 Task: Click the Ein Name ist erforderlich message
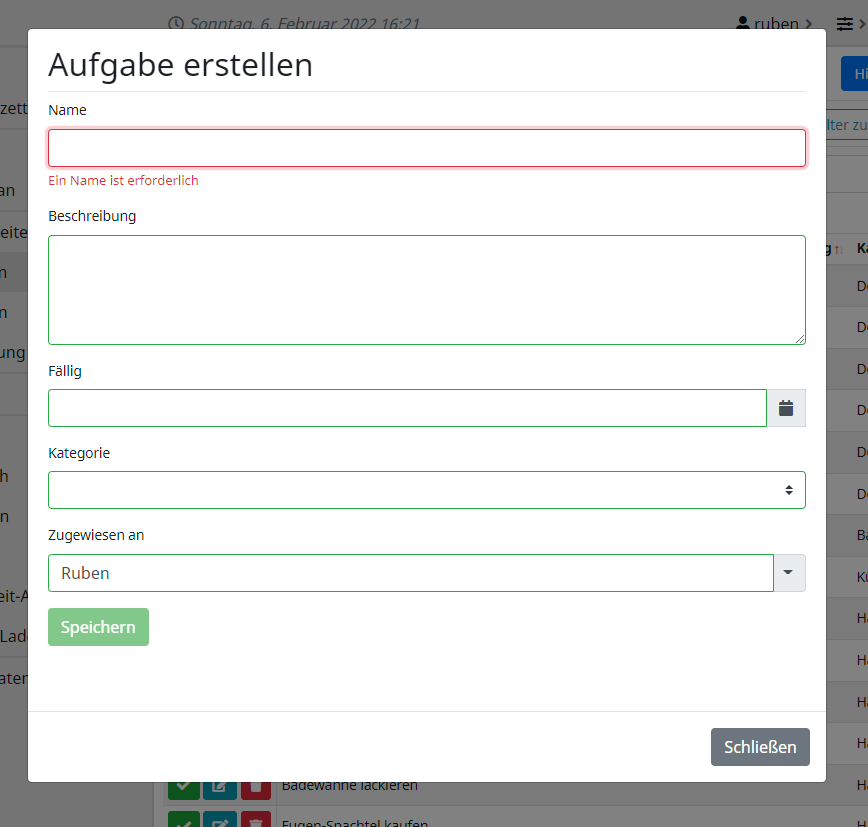tap(123, 180)
